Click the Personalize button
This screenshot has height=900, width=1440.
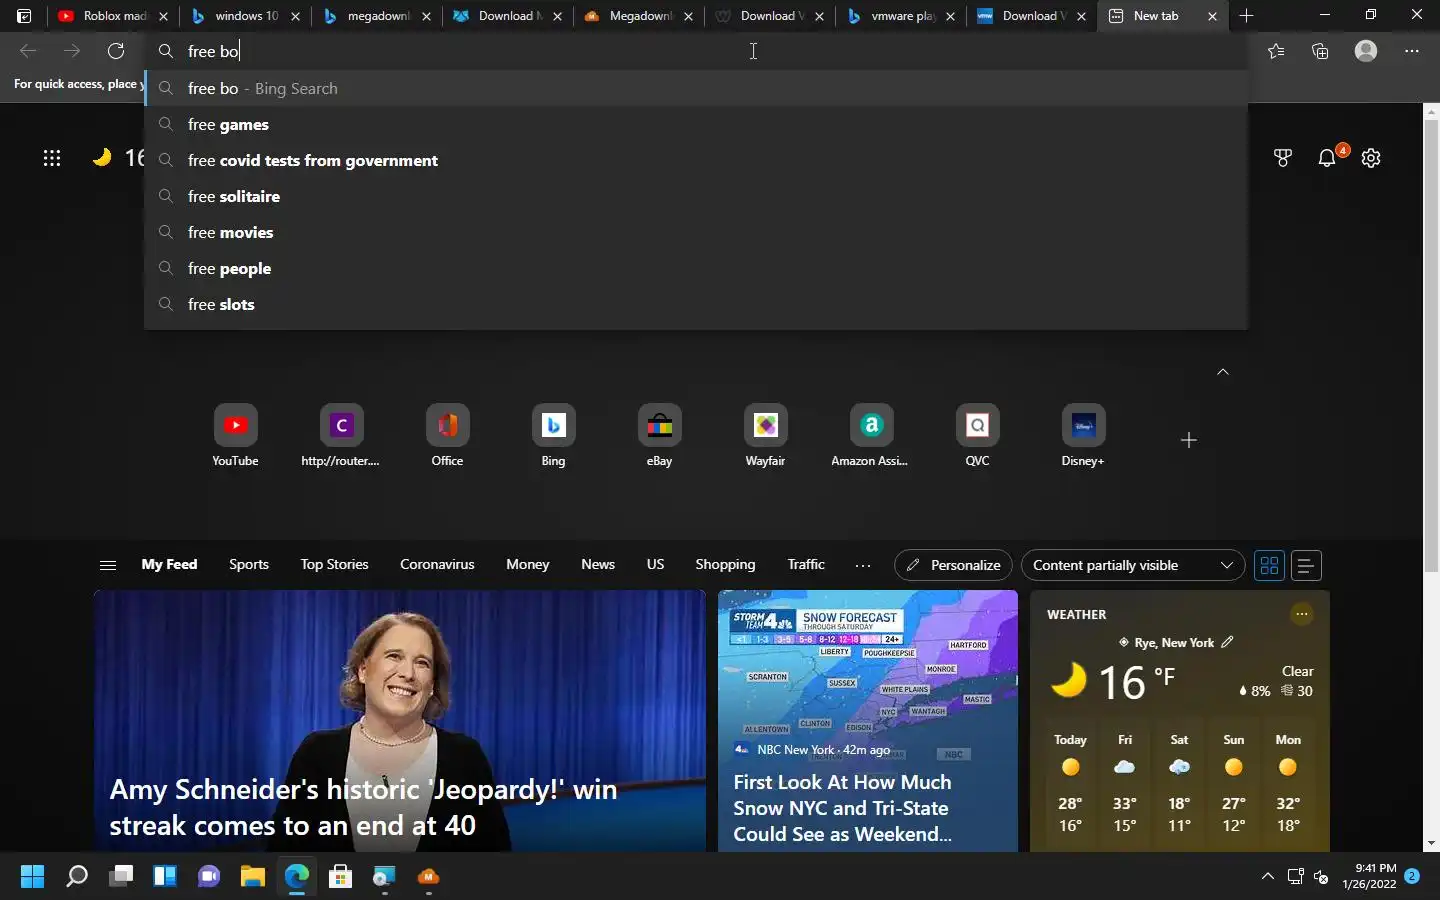coord(953,565)
